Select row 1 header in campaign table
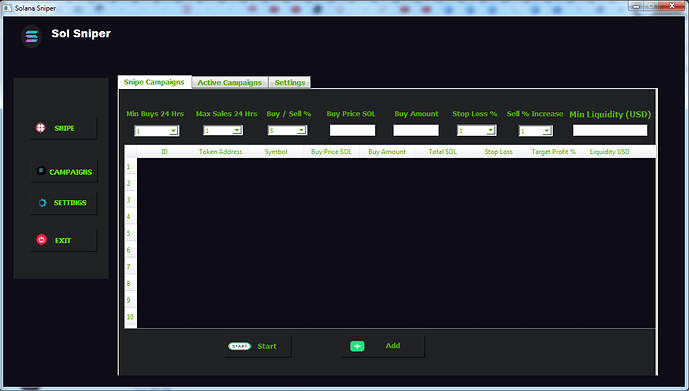Viewport: 689px width, 391px height. (x=131, y=167)
